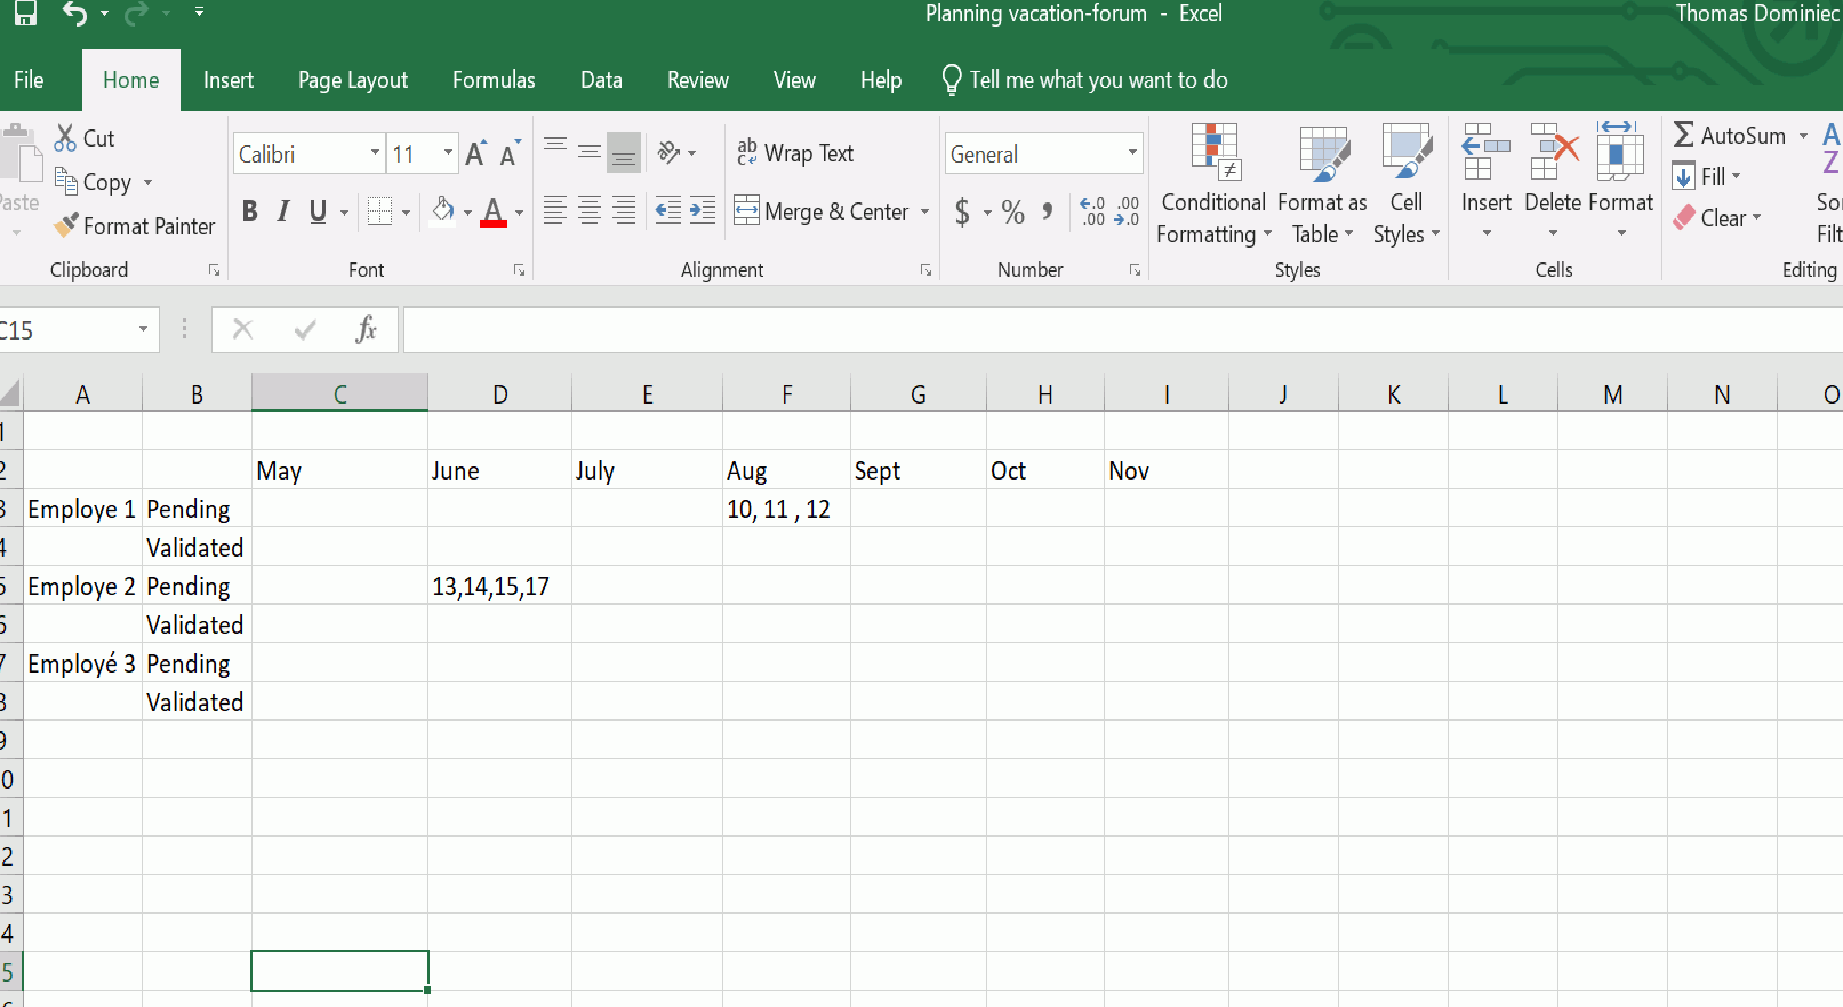Open the Name Box dropdown arrow
This screenshot has width=1843, height=1007.
(143, 329)
